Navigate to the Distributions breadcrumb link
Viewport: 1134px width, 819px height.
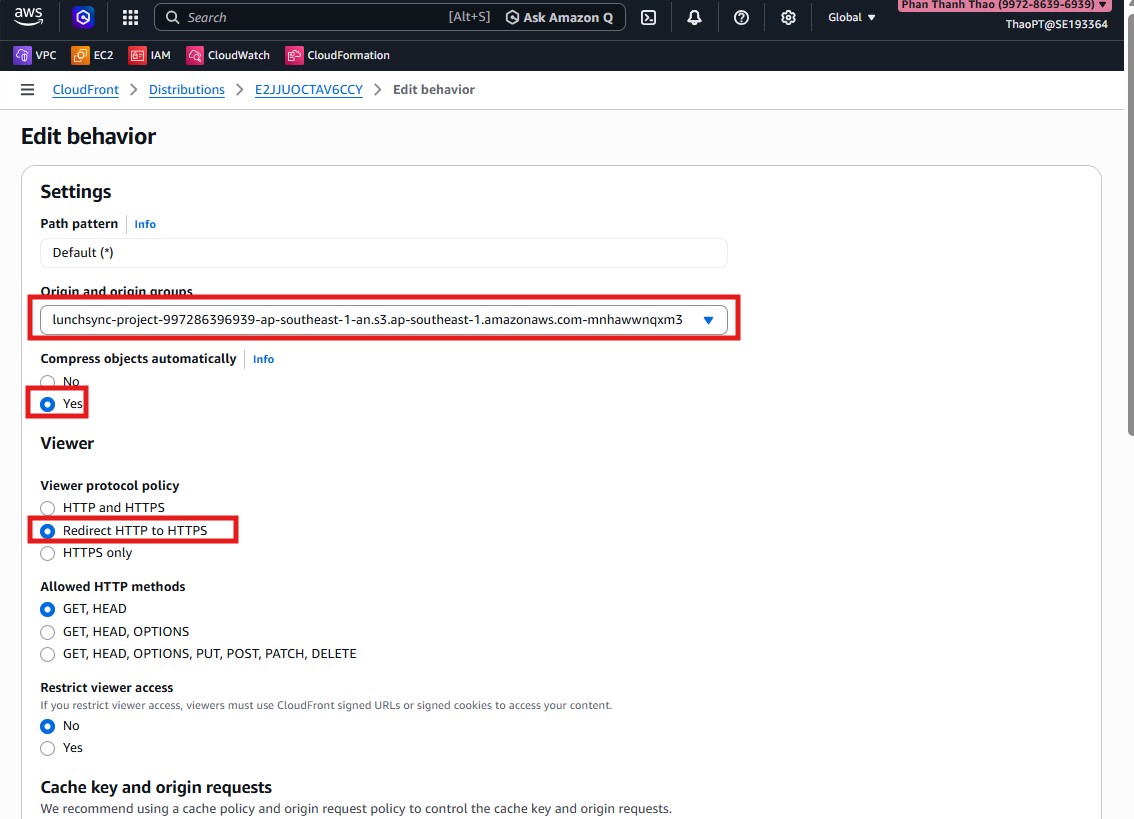pos(187,89)
